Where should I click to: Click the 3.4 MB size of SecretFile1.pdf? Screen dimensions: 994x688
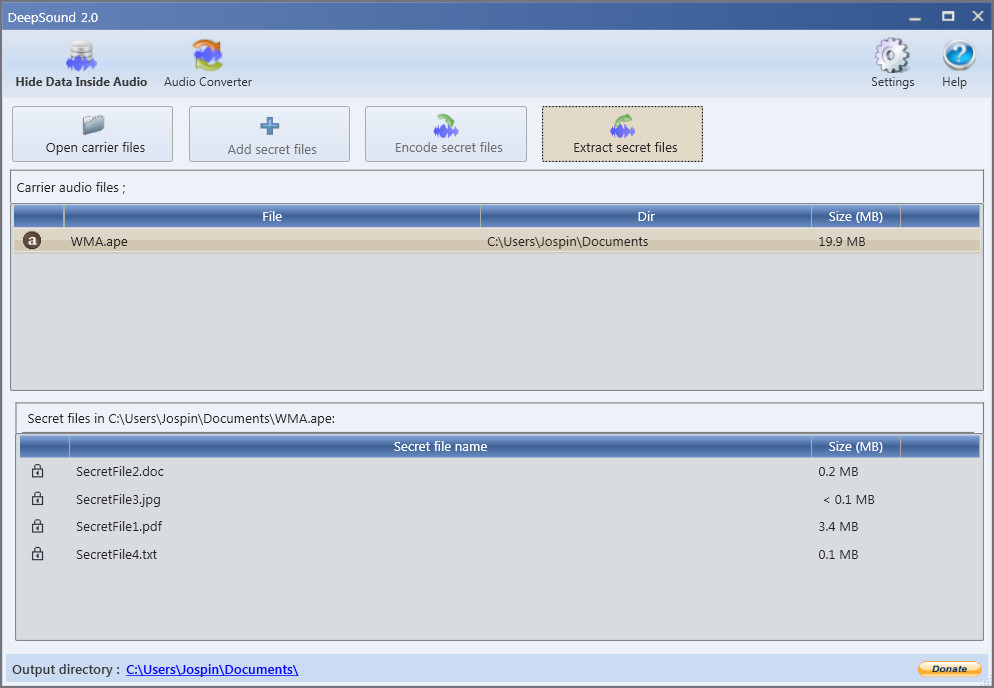[x=838, y=527]
